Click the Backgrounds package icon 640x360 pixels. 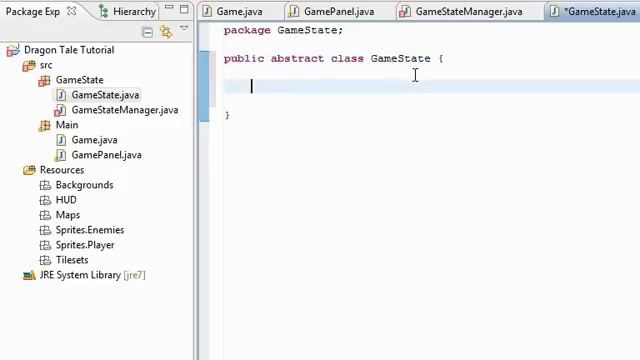point(45,185)
